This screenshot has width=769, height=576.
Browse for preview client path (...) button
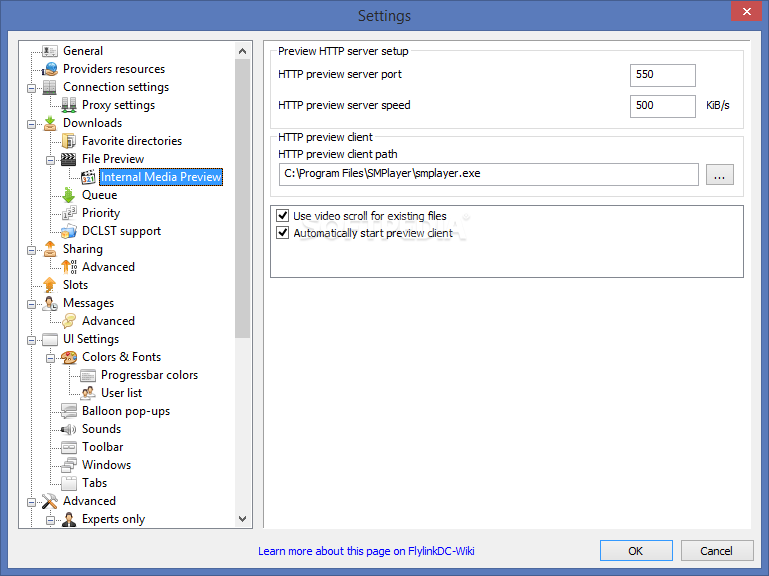tap(719, 175)
